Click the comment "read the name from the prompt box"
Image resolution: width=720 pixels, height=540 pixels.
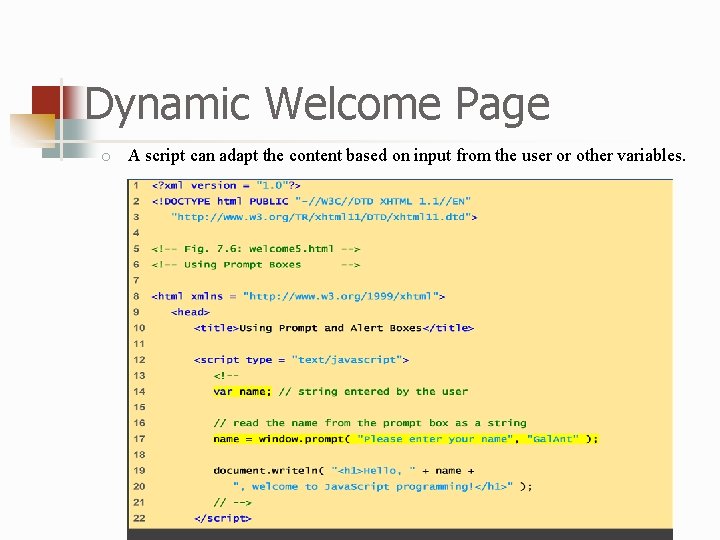click(370, 423)
